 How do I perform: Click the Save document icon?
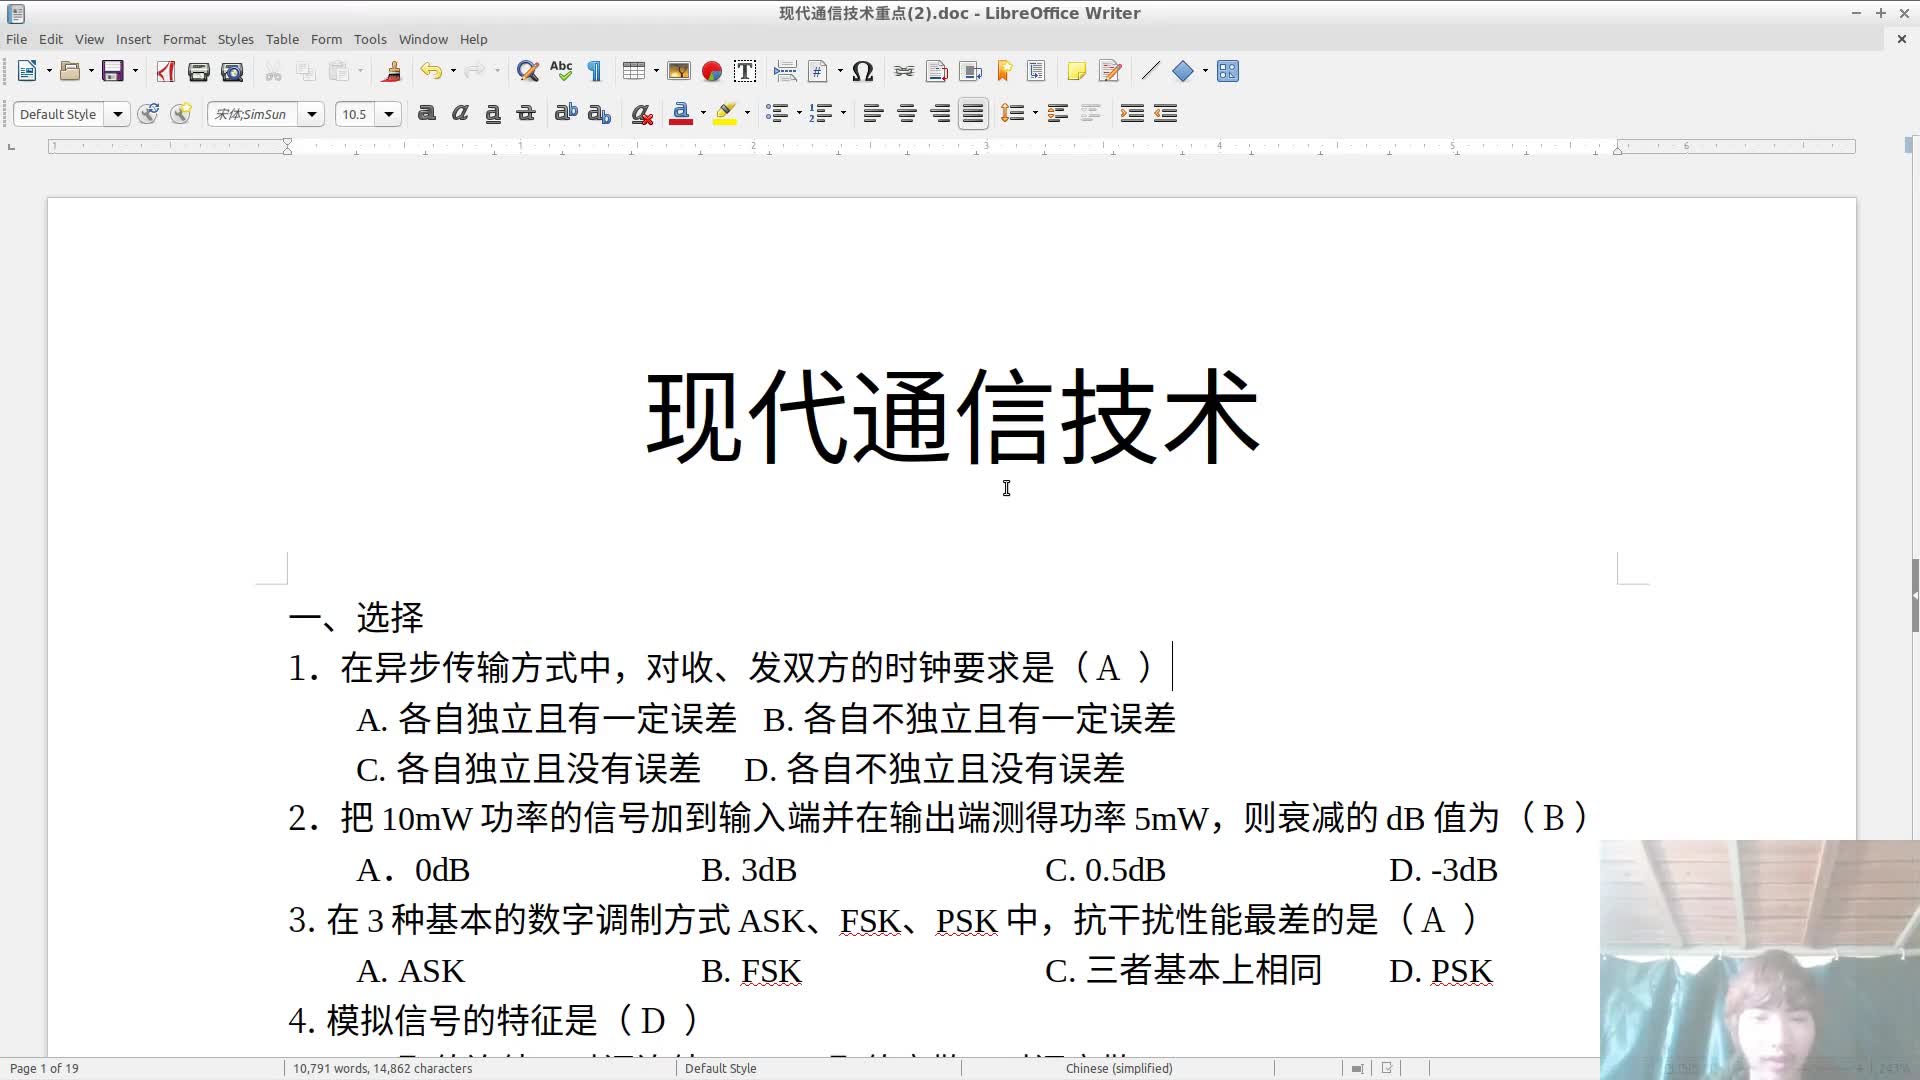112,71
